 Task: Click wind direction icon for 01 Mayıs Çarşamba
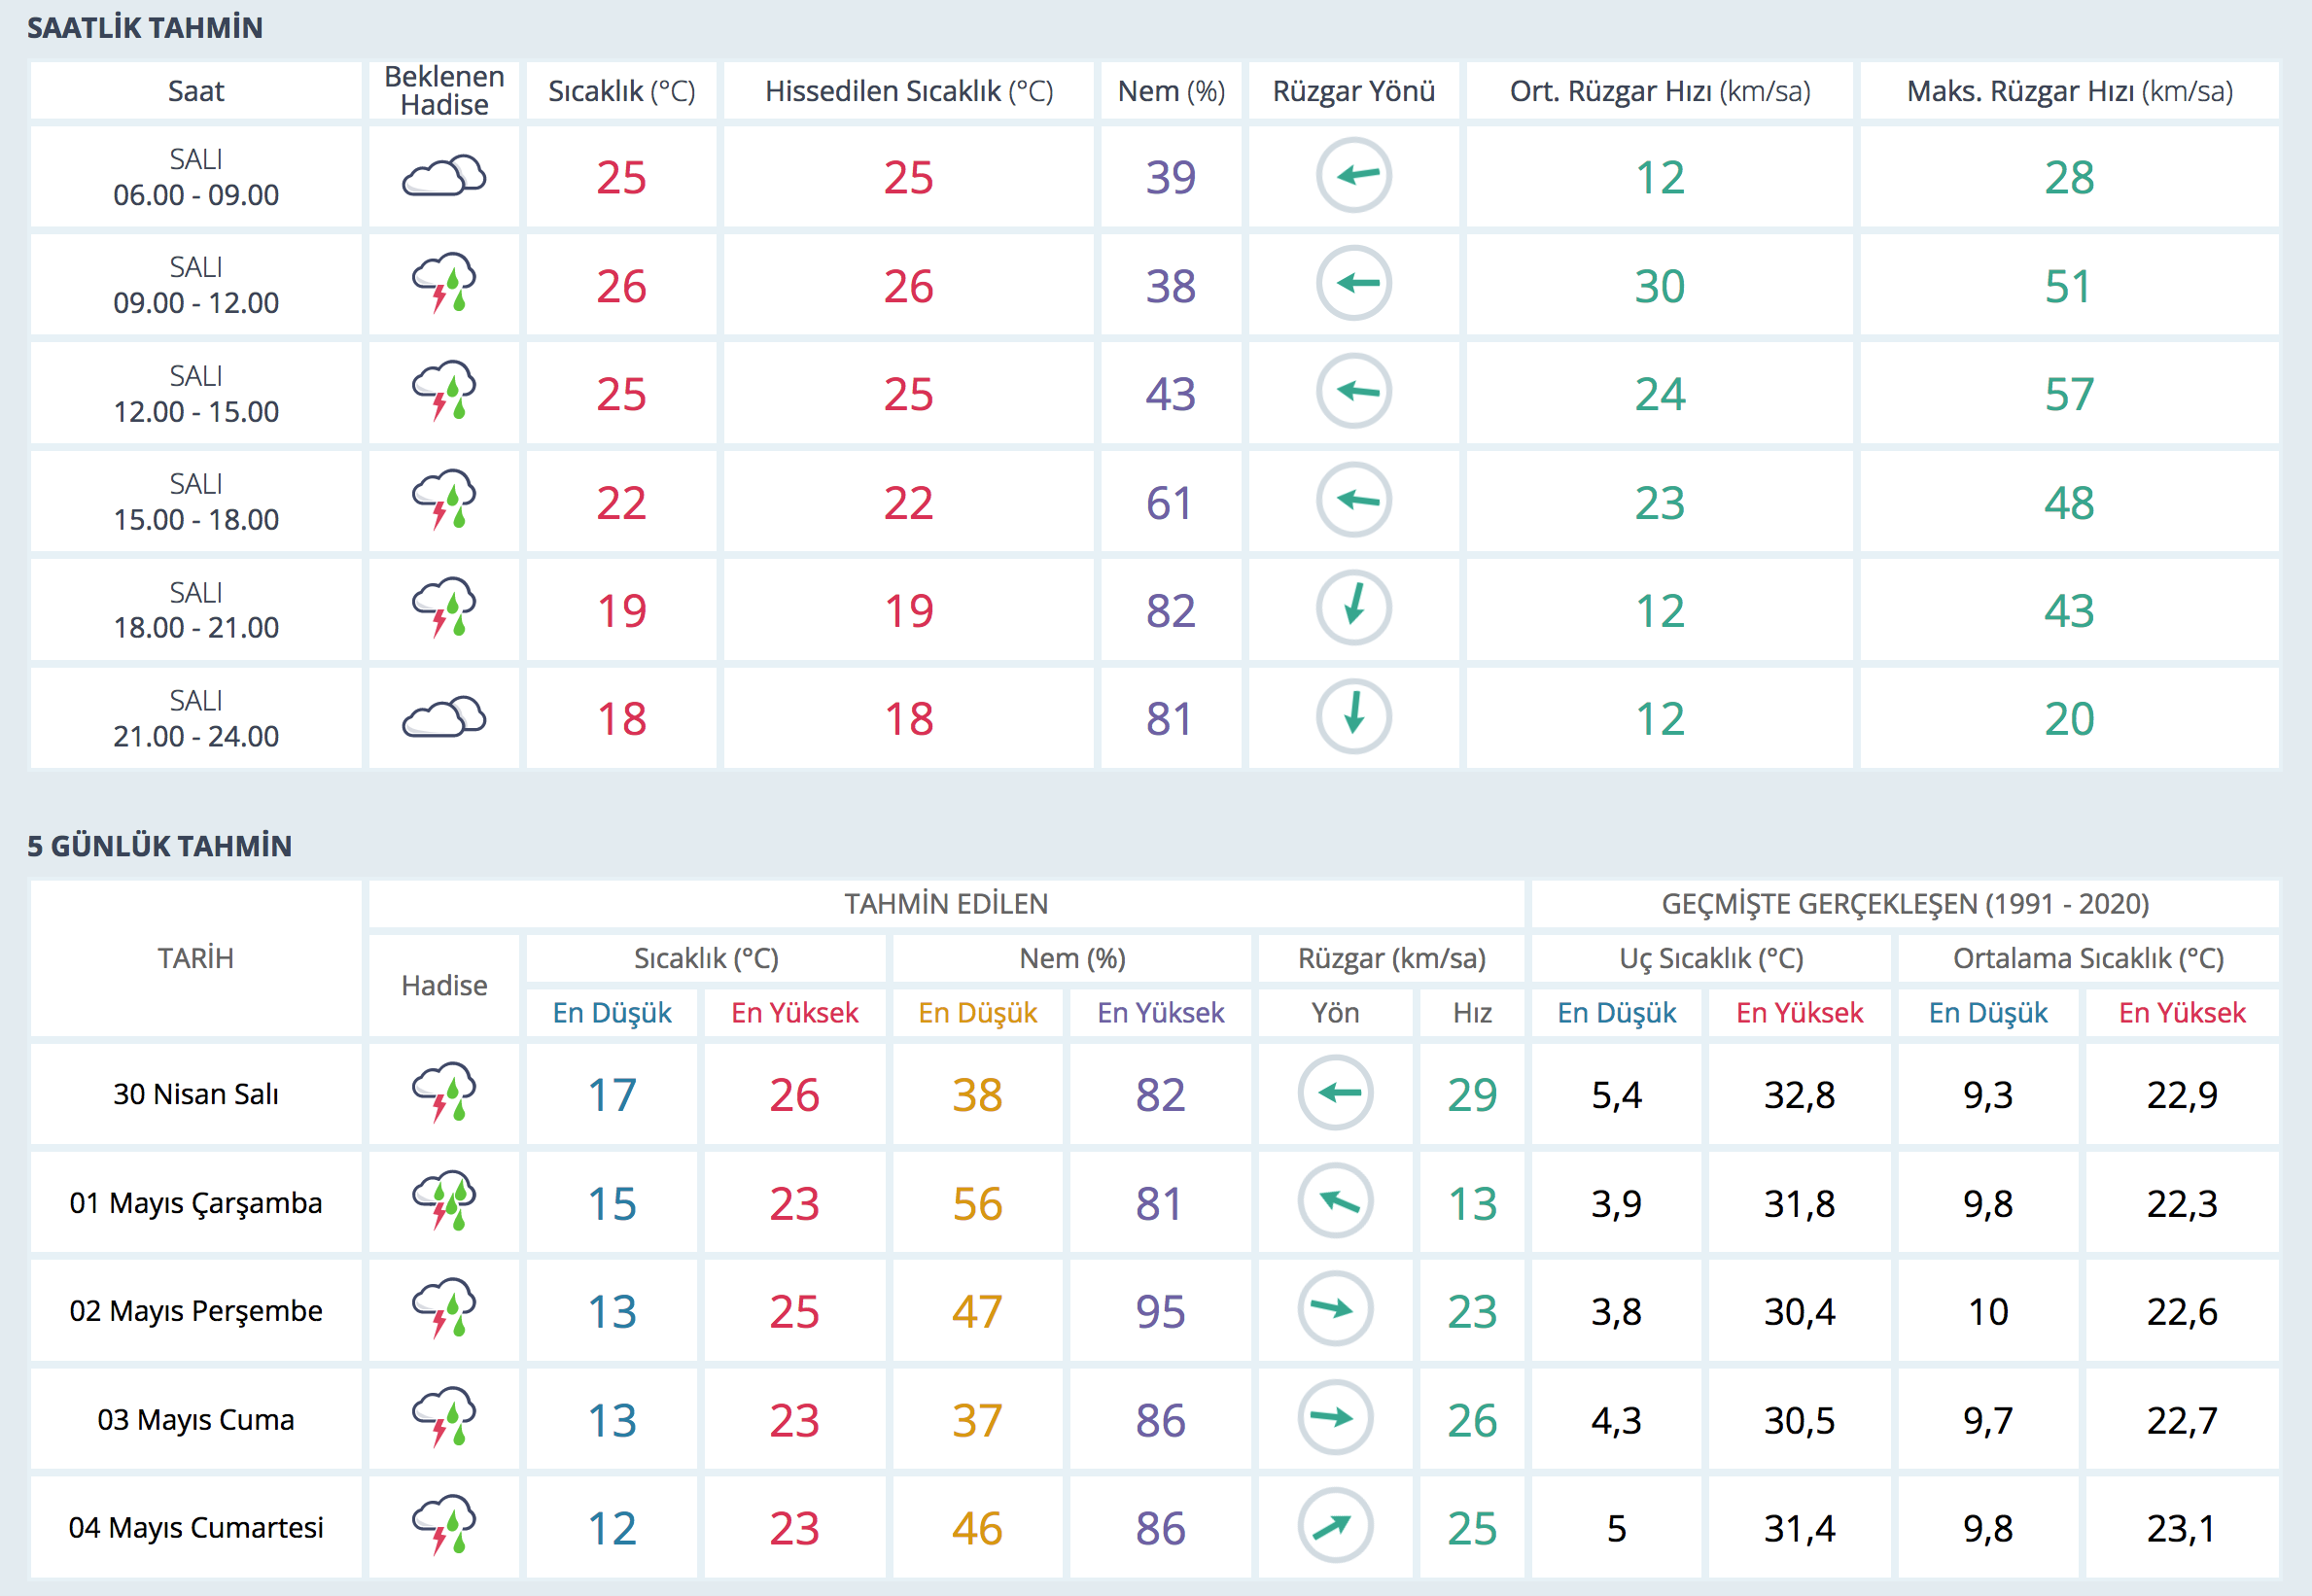coord(1335,1201)
